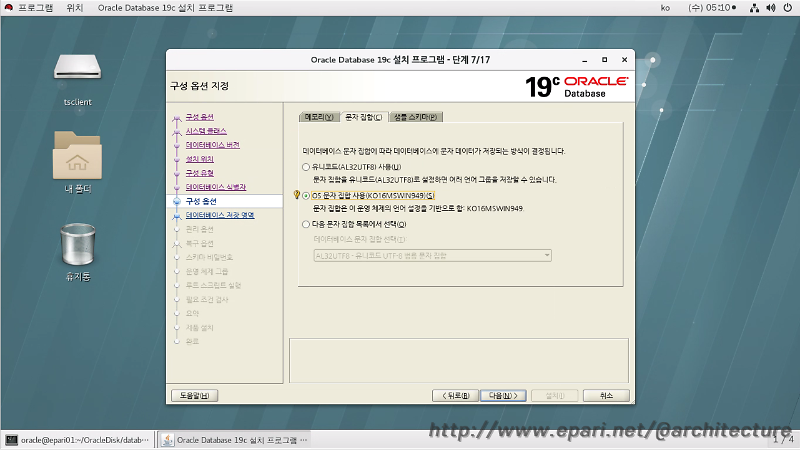Switch to oracle@epari01 terminal taskbar item
The width and height of the screenshot is (800, 450).
(78, 440)
